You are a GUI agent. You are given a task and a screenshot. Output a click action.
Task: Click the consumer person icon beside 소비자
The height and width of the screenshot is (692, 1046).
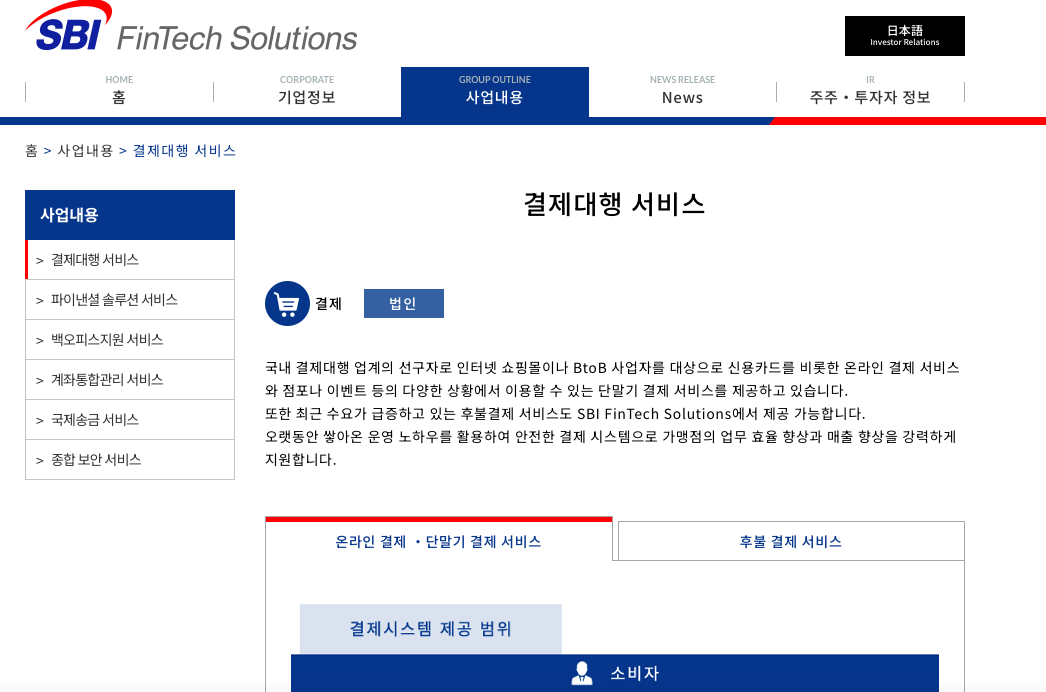pyautogui.click(x=582, y=673)
